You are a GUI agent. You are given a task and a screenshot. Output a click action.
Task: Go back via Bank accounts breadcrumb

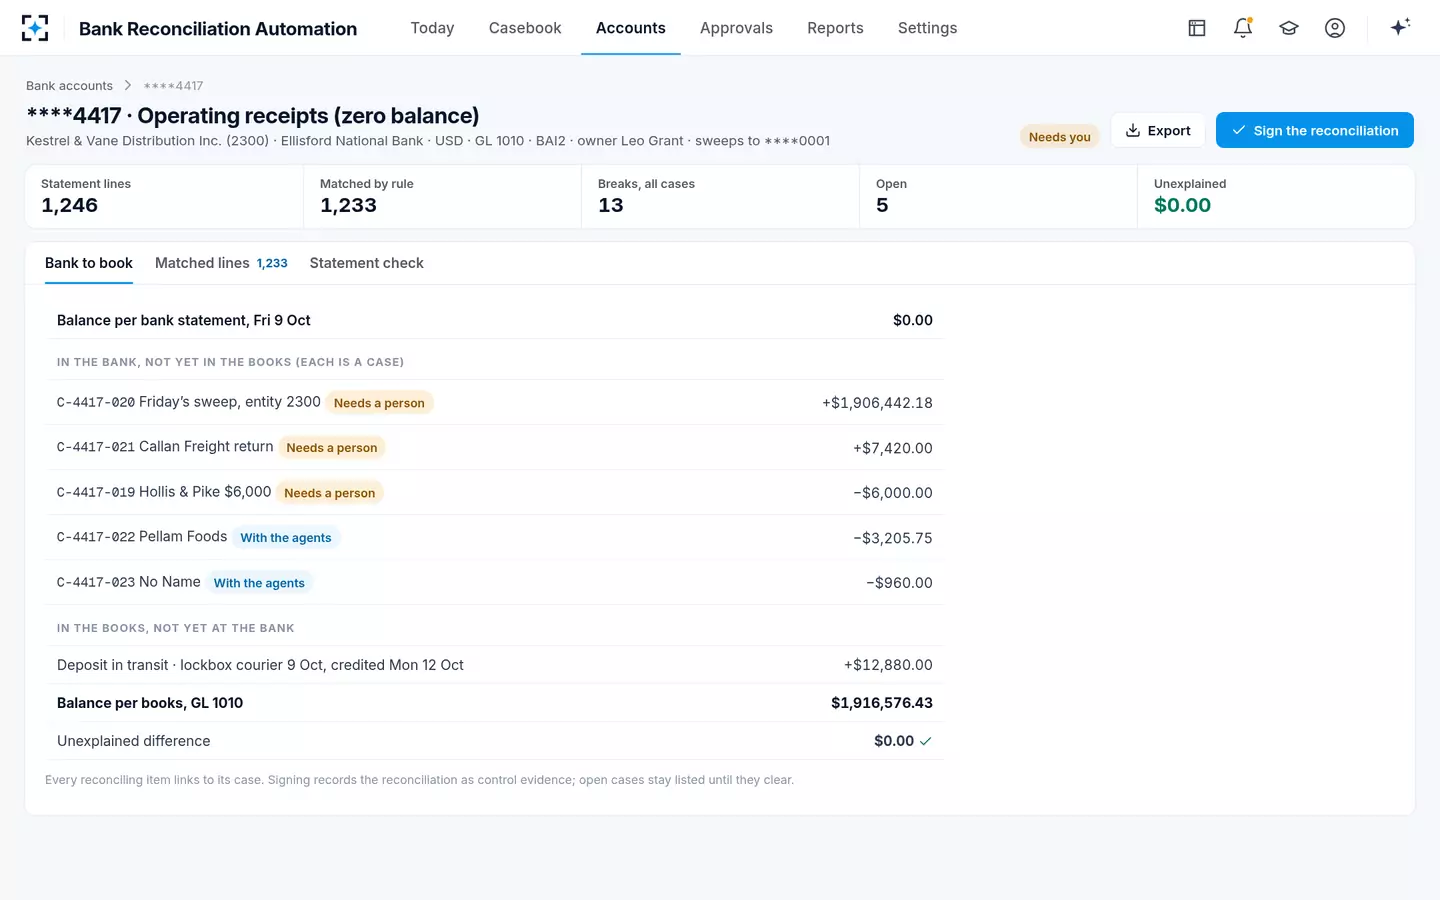coord(69,86)
